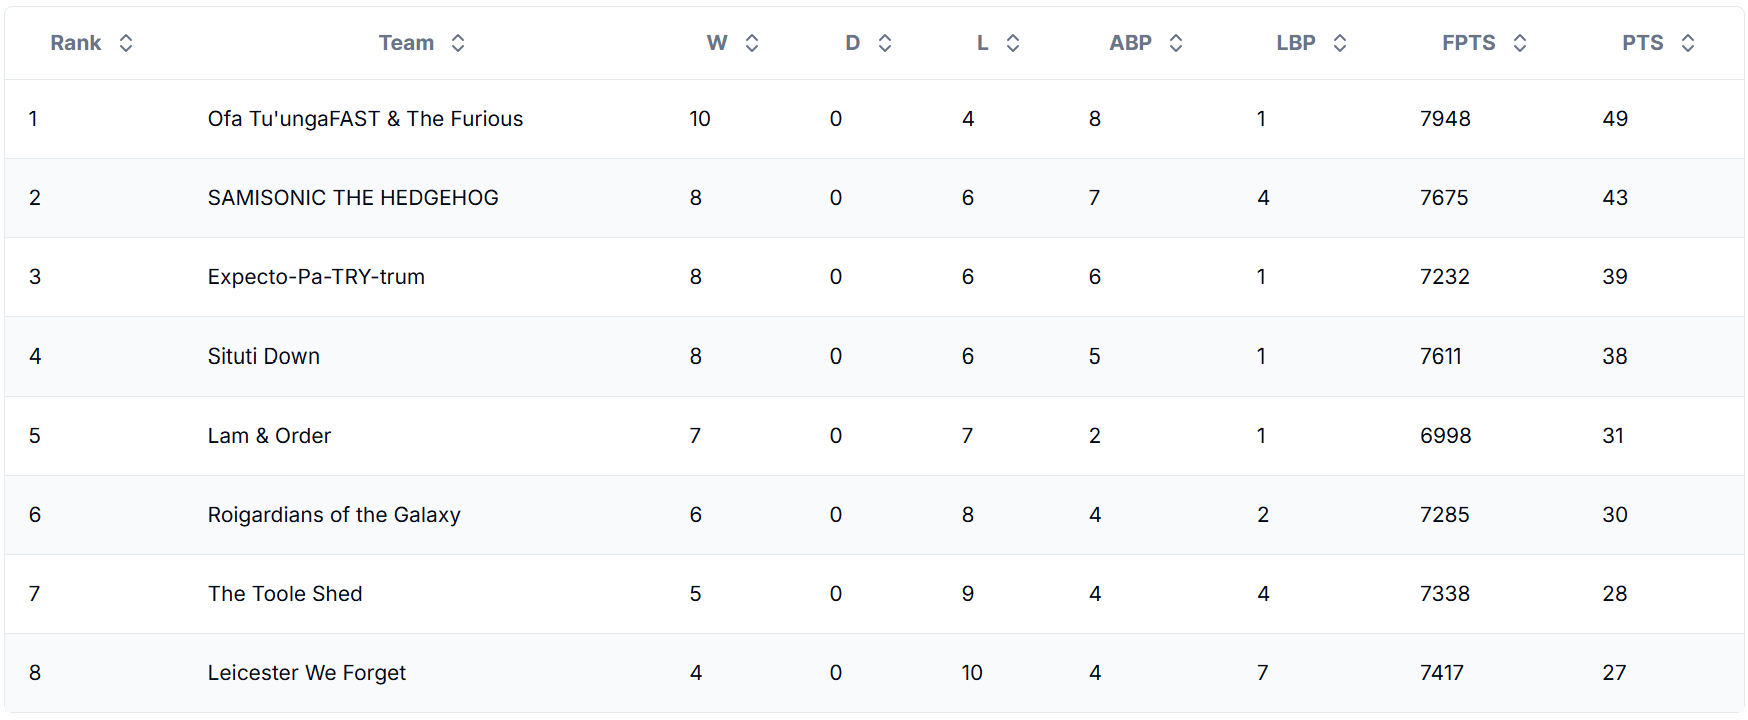
Task: Click the sort arrows beside Rank
Action: coord(126,43)
